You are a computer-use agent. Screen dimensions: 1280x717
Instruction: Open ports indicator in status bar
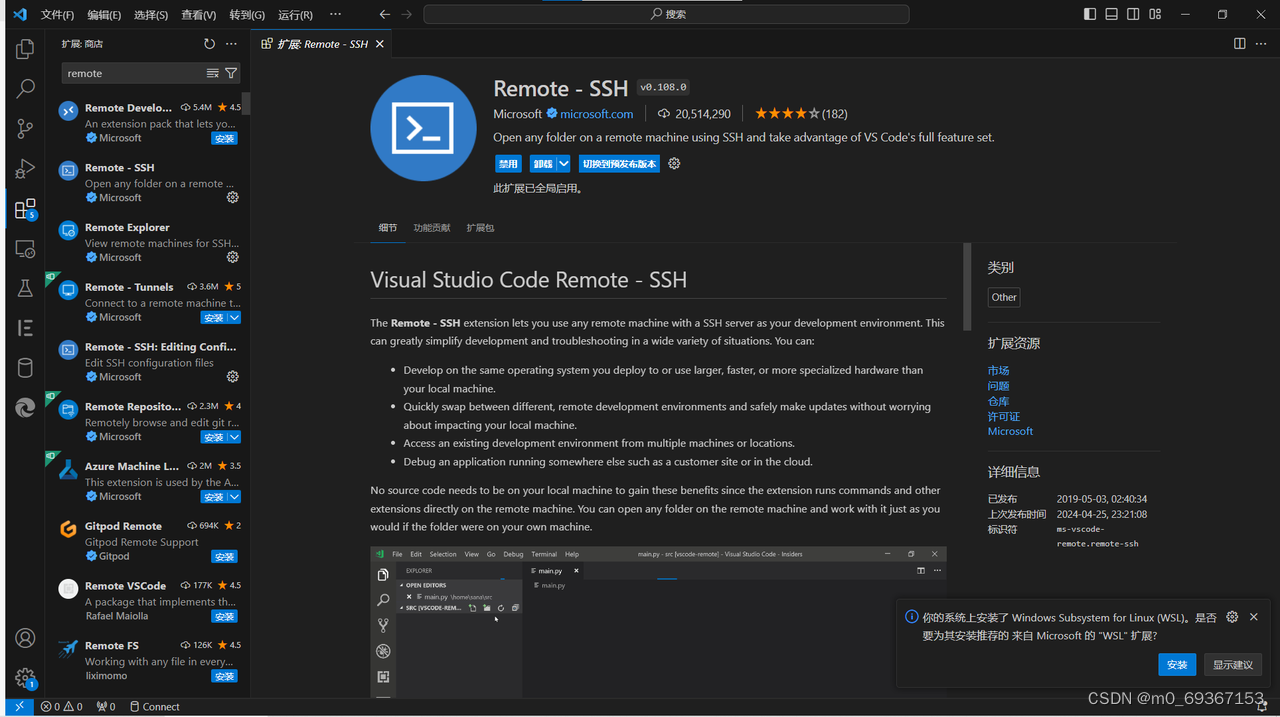tap(106, 706)
